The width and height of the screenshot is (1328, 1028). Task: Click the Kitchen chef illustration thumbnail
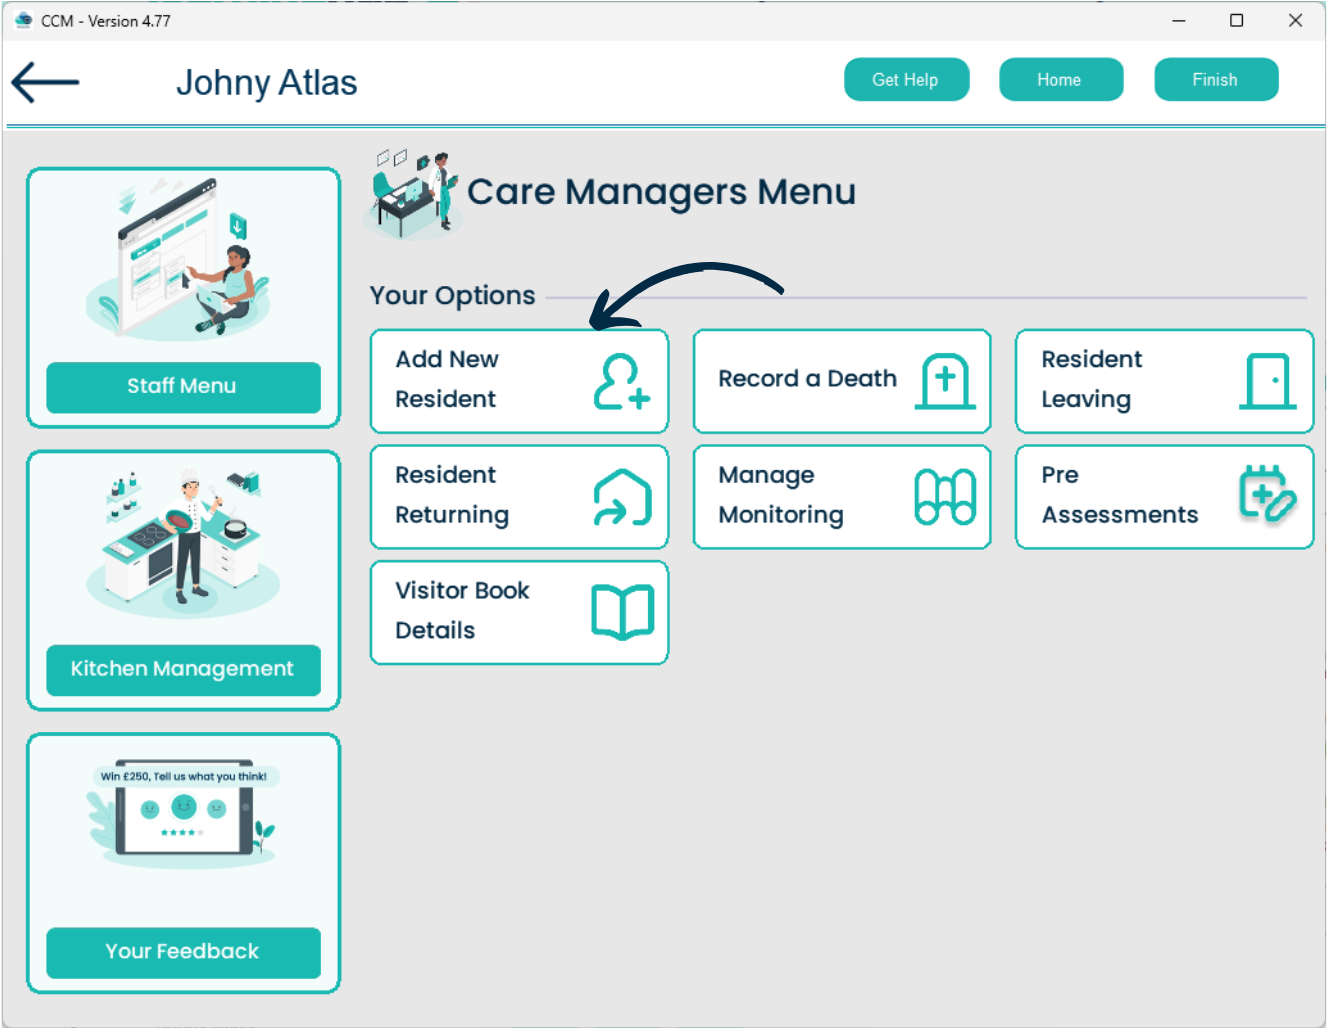click(x=183, y=544)
